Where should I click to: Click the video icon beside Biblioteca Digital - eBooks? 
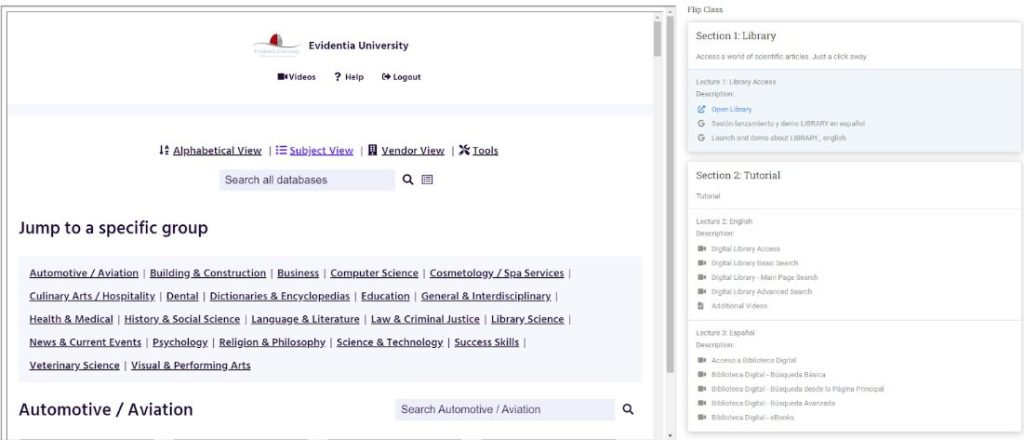coord(702,417)
